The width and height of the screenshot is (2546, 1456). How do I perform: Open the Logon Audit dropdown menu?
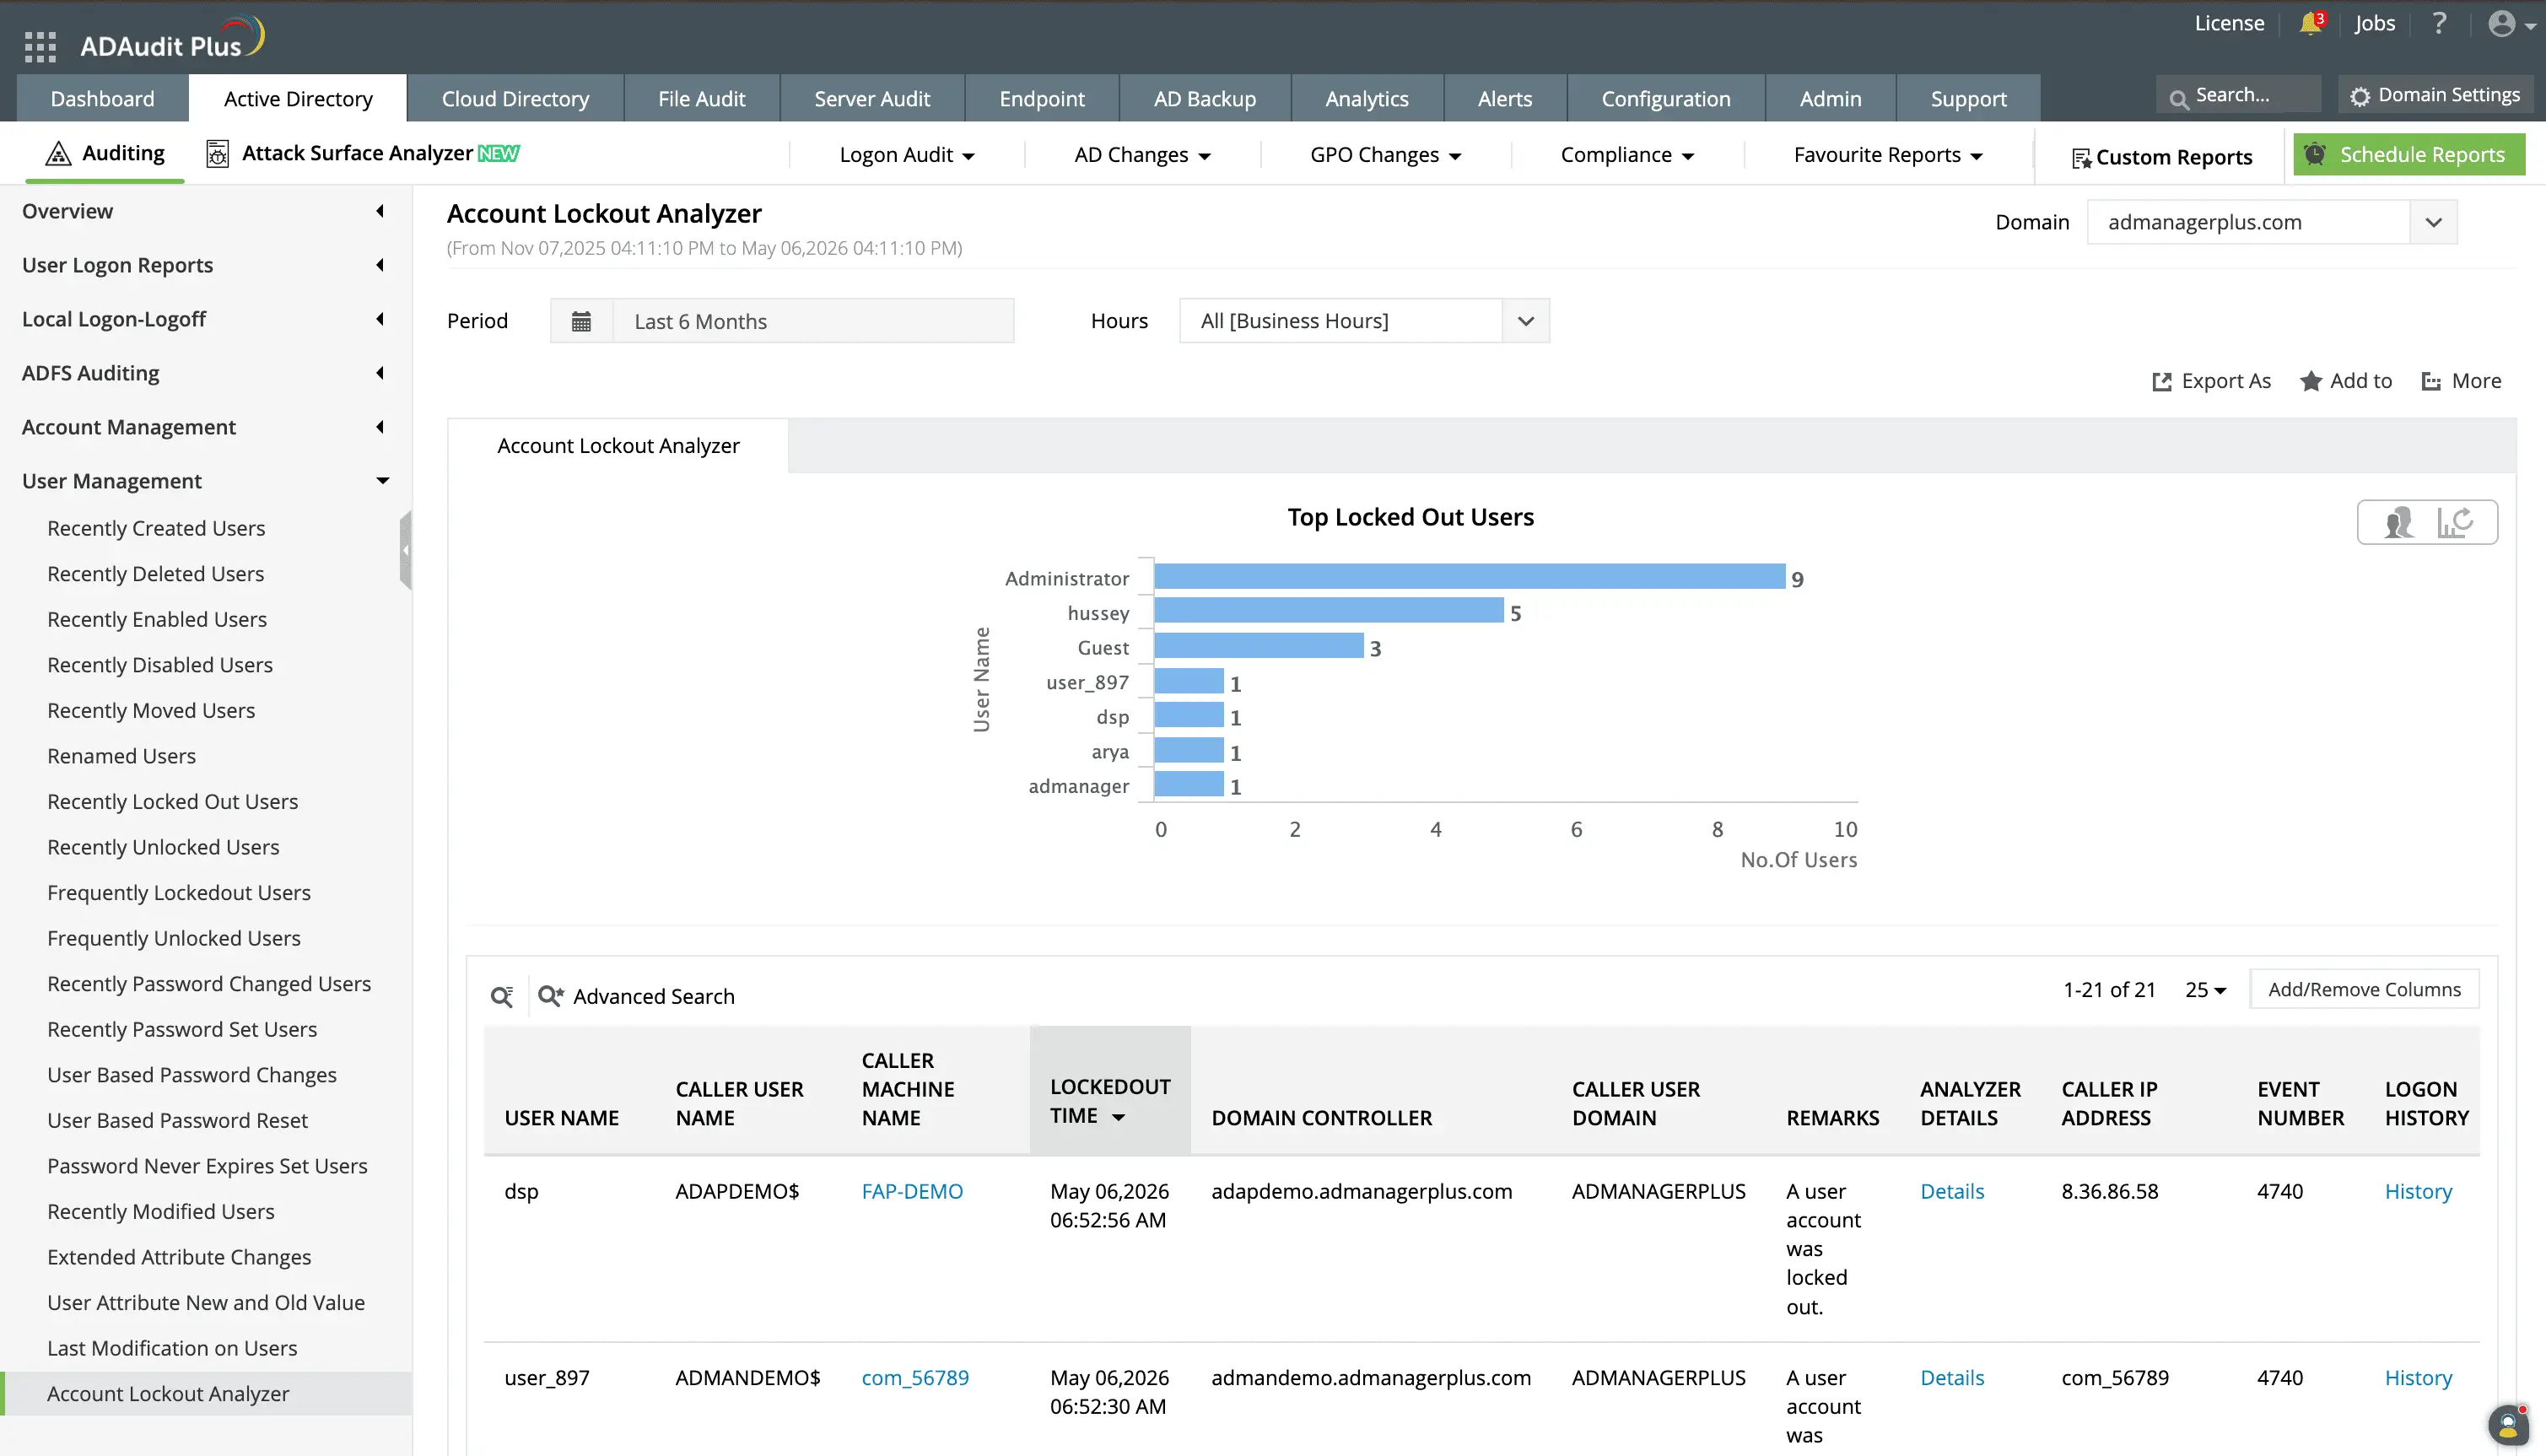click(907, 155)
